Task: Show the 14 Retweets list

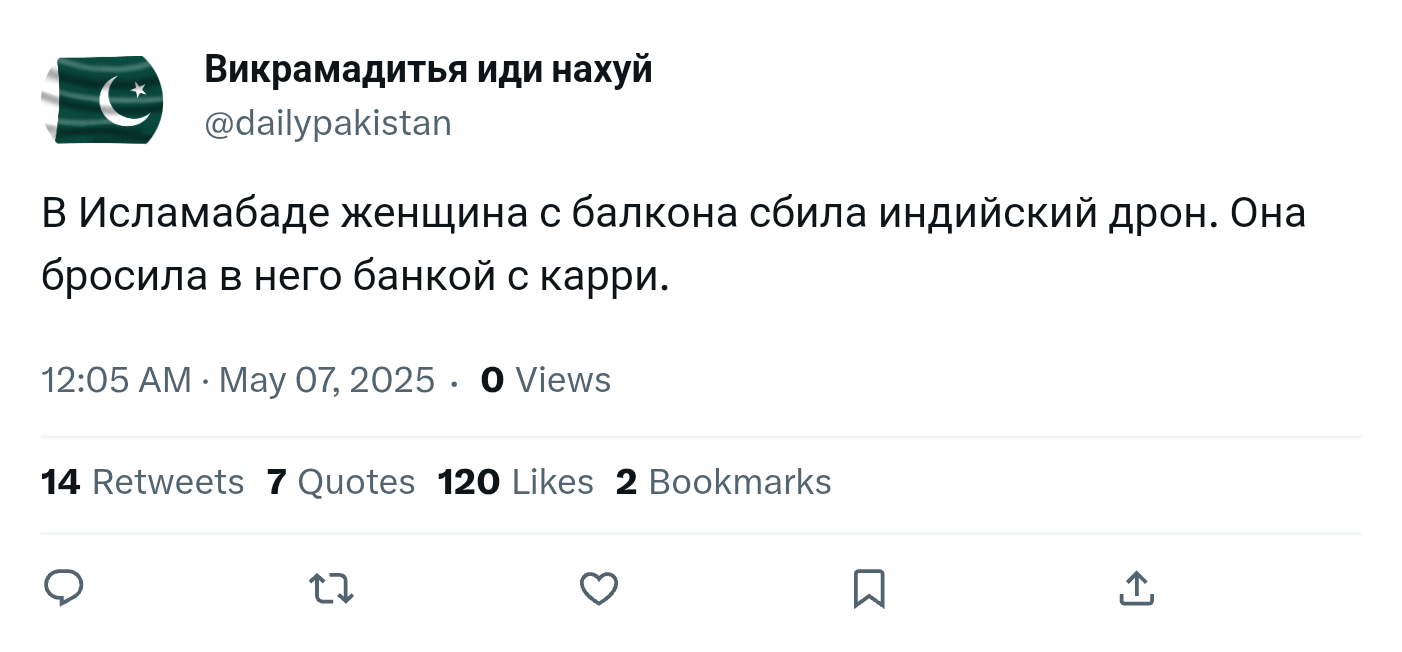Action: tap(143, 482)
